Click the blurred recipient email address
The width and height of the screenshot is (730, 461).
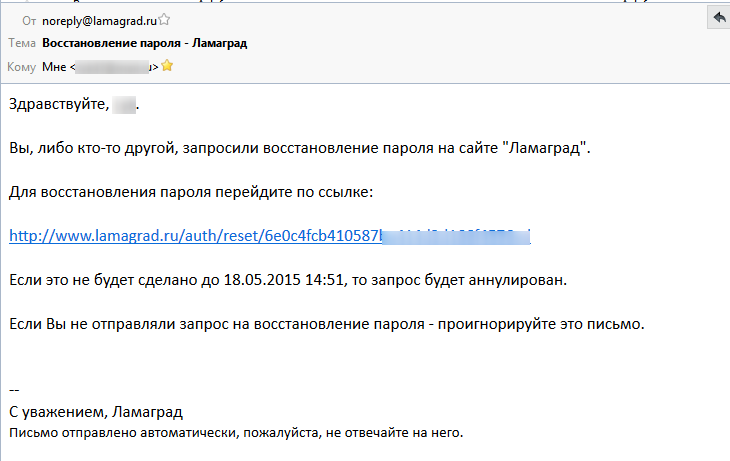point(112,67)
